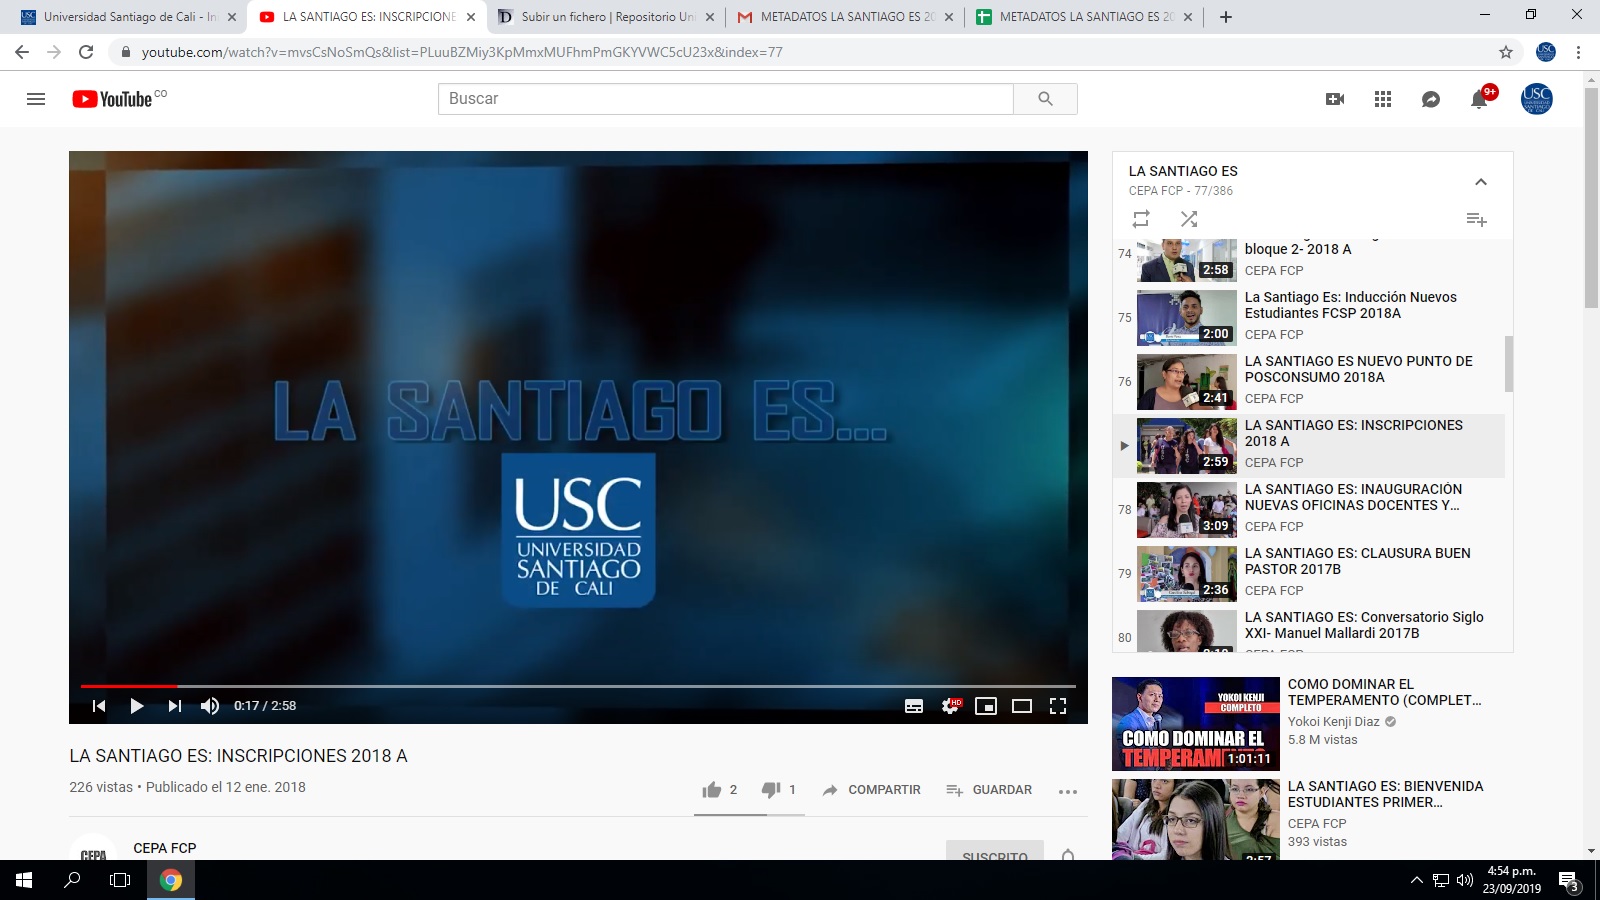
Task: Click the COMPARTIR share button
Action: pyautogui.click(x=871, y=790)
